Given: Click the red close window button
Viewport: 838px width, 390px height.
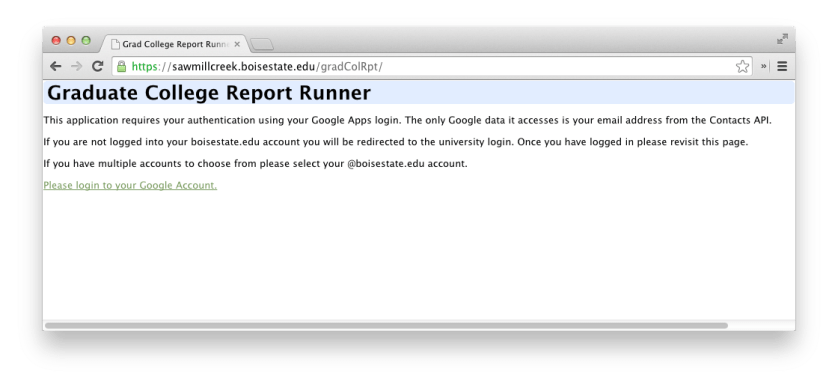Looking at the screenshot, I should point(56,41).
